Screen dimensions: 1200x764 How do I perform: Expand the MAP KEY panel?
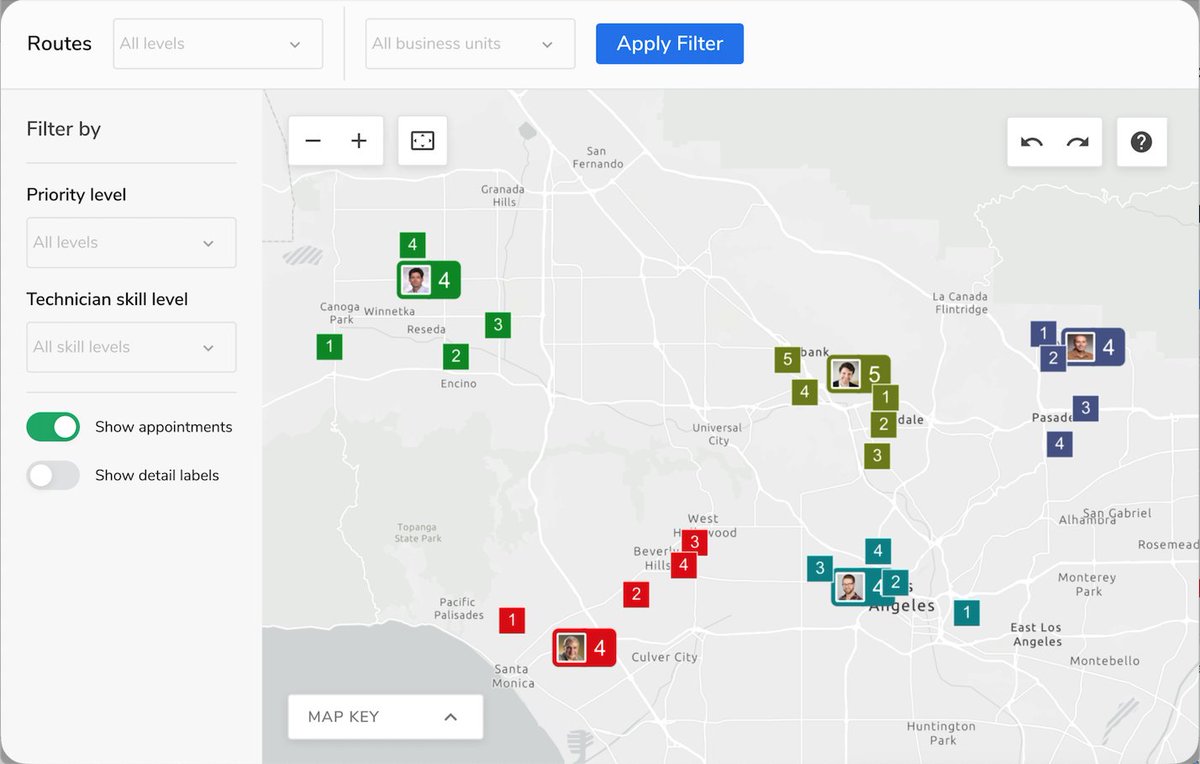tap(385, 717)
